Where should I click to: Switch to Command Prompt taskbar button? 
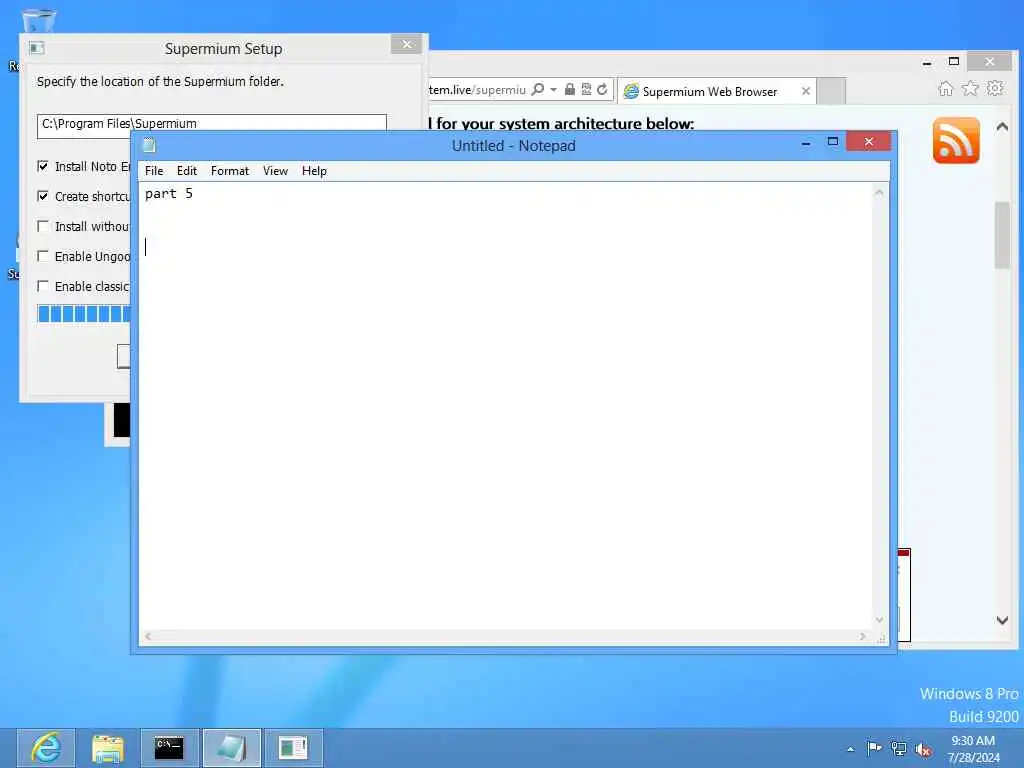point(169,748)
